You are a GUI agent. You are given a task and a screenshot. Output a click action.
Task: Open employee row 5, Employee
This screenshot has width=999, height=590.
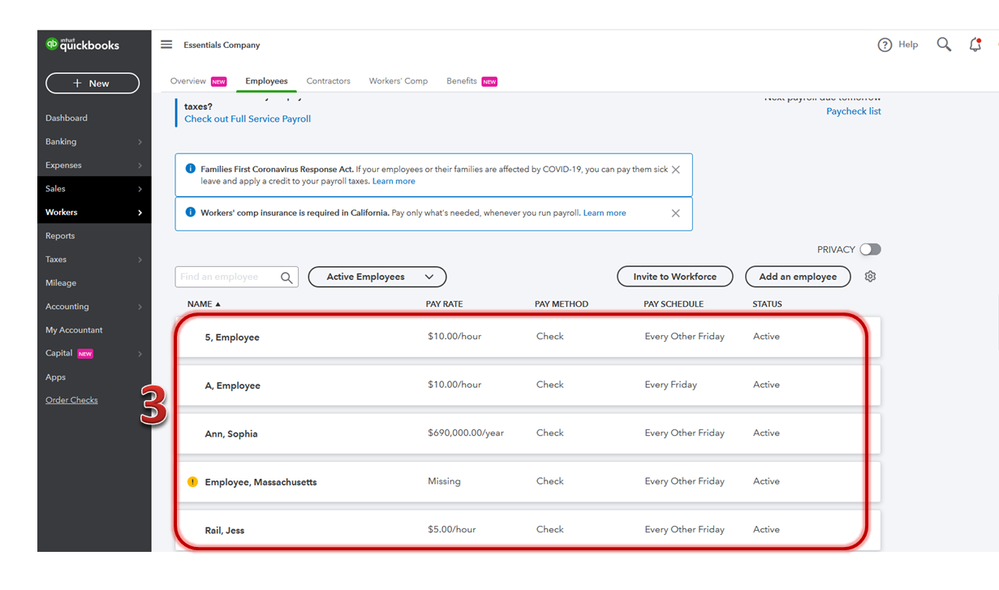(x=528, y=337)
